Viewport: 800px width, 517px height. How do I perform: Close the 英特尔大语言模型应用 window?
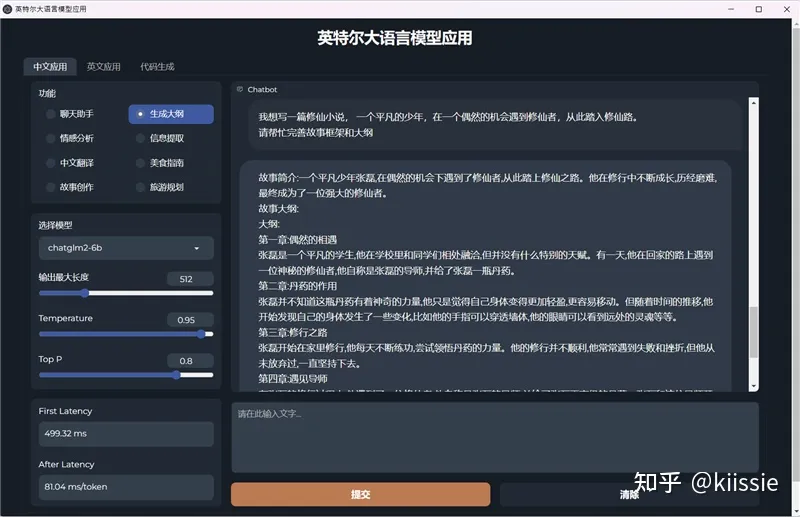pyautogui.click(x=787, y=9)
